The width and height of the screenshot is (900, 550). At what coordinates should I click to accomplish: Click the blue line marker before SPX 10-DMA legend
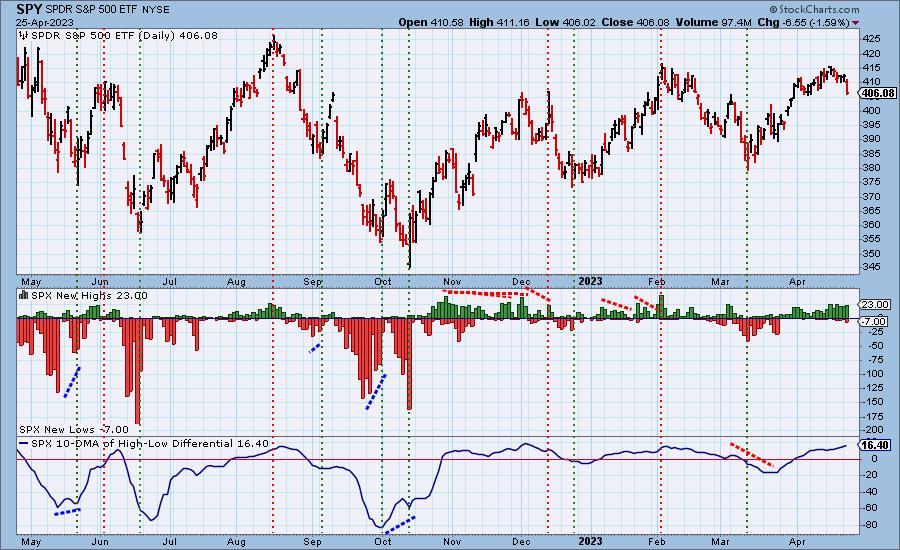click(24, 444)
